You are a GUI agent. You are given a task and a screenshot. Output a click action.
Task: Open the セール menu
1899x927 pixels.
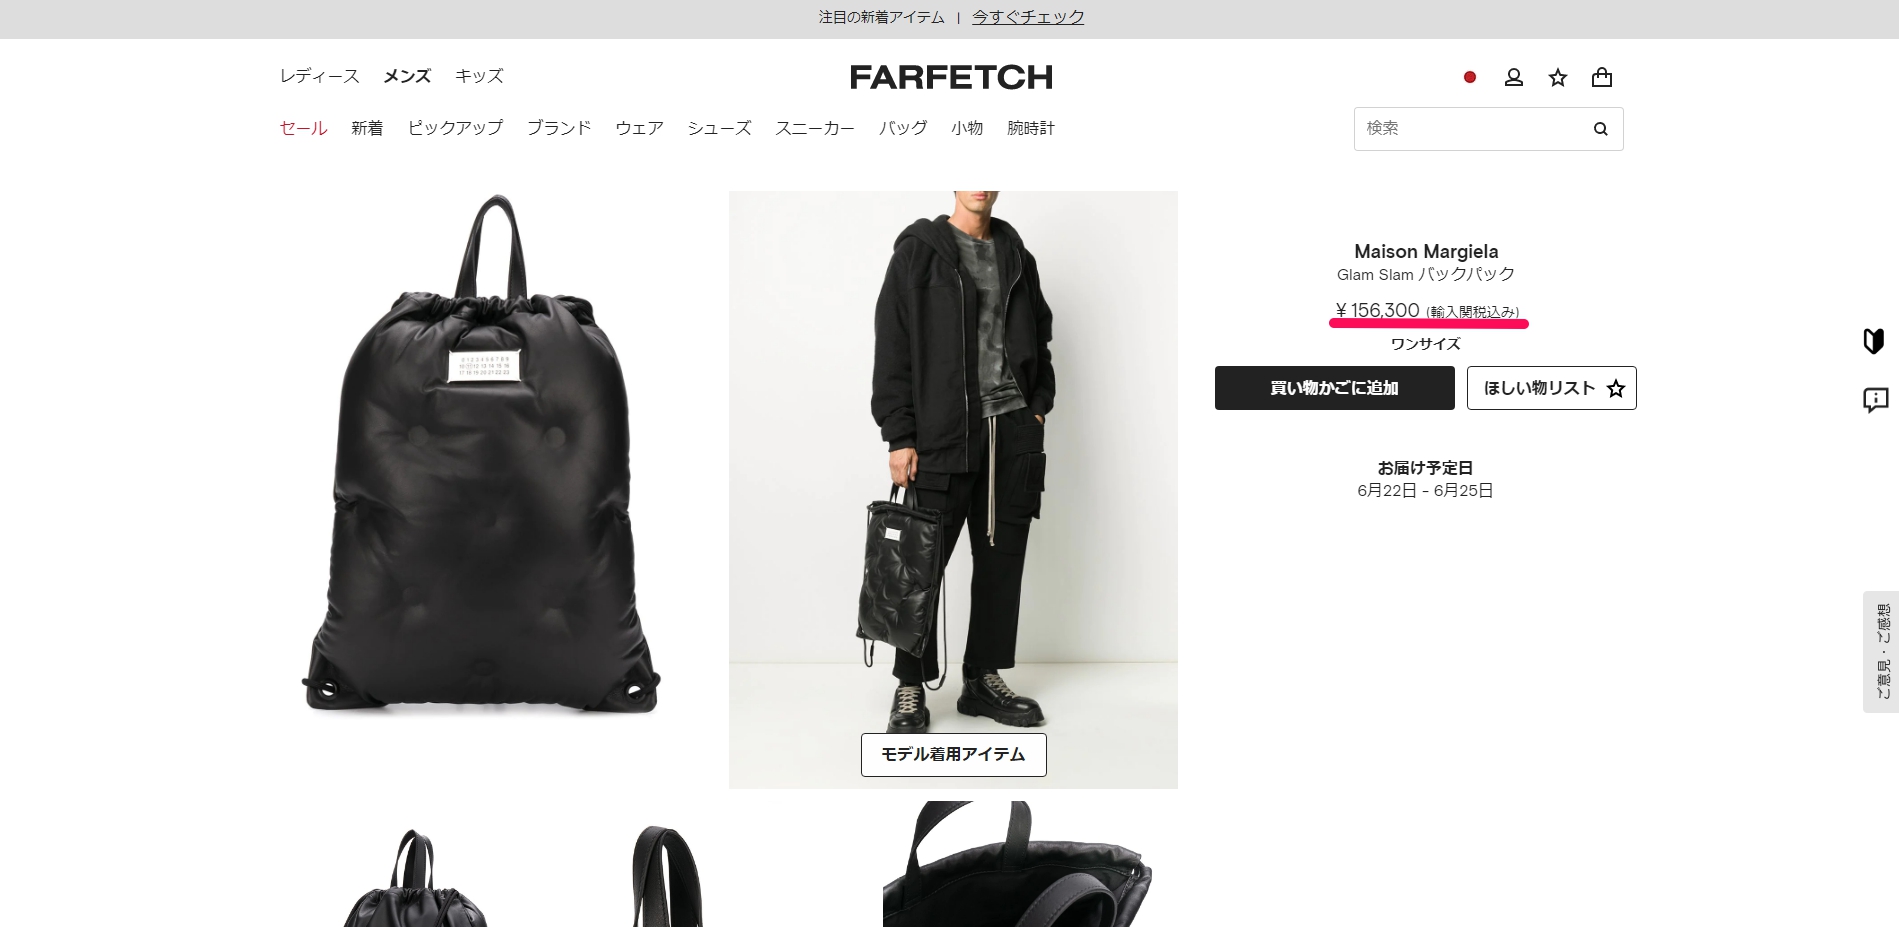[303, 128]
